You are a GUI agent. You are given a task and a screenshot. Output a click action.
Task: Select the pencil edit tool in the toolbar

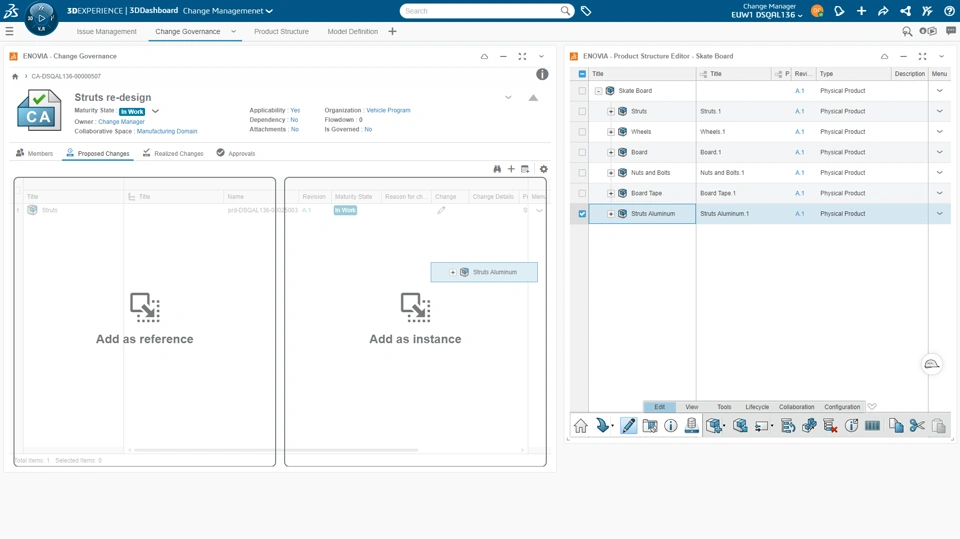pyautogui.click(x=628, y=426)
